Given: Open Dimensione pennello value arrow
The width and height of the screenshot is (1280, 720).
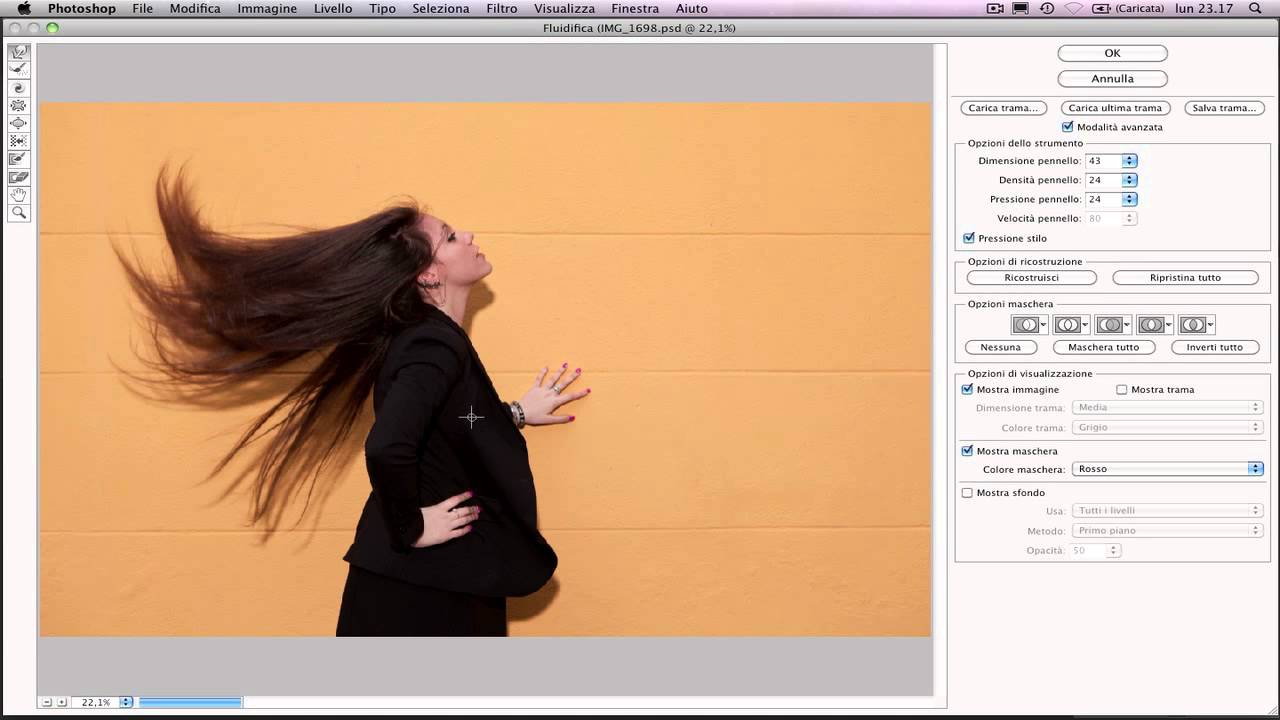Looking at the screenshot, I should [x=1129, y=160].
